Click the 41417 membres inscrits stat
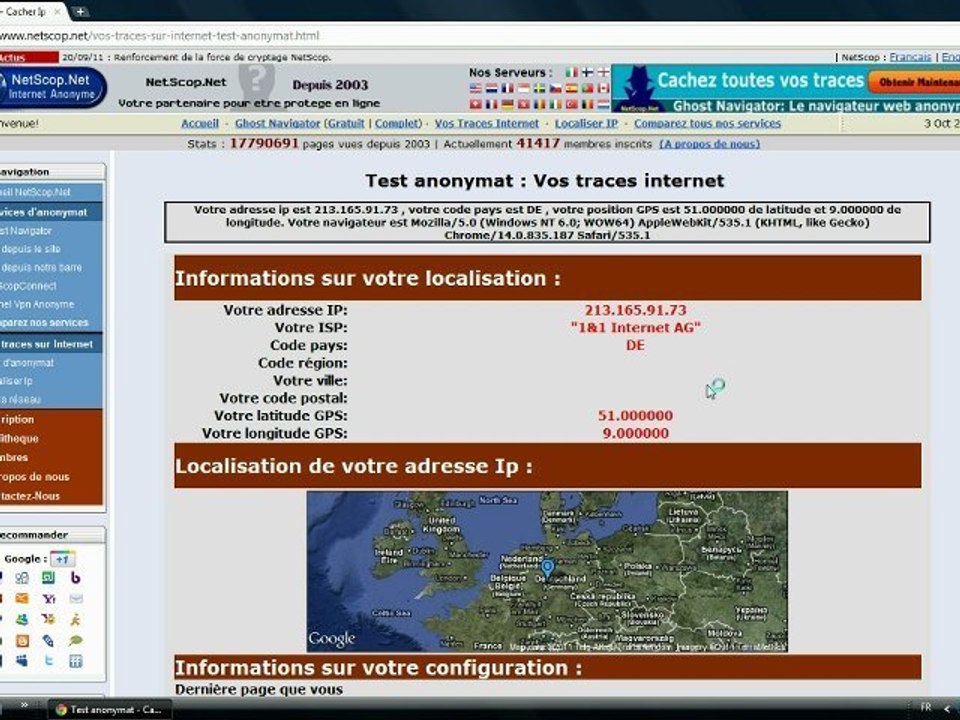The height and width of the screenshot is (720, 960). point(538,144)
